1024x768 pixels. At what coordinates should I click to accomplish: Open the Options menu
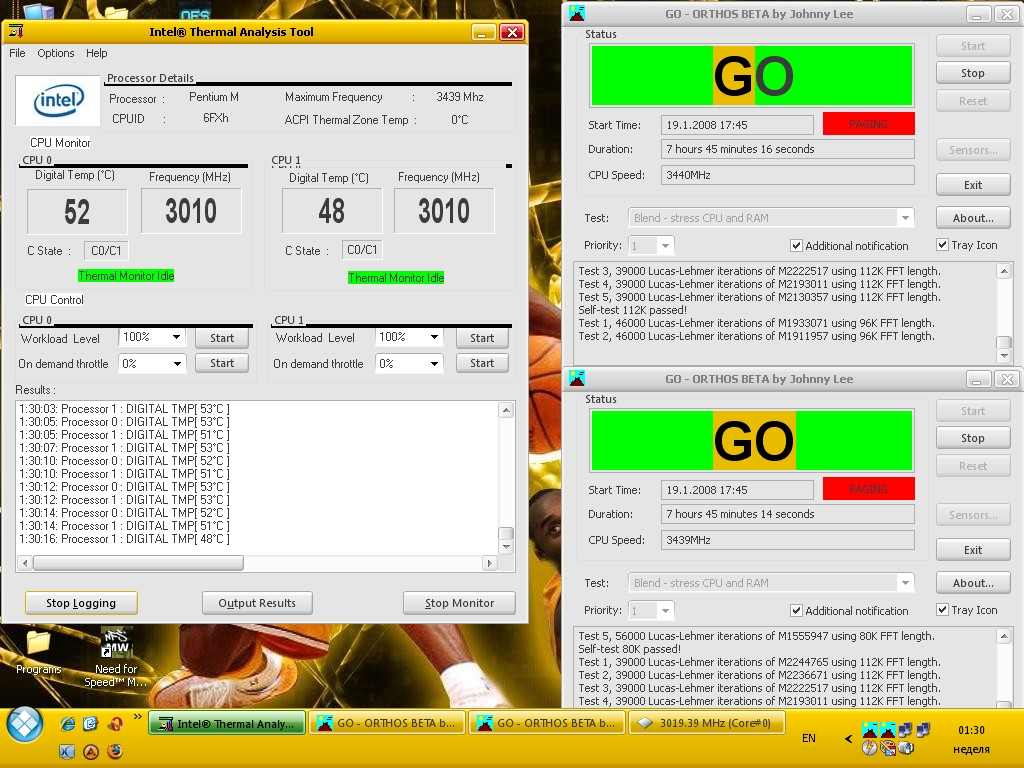coord(56,53)
